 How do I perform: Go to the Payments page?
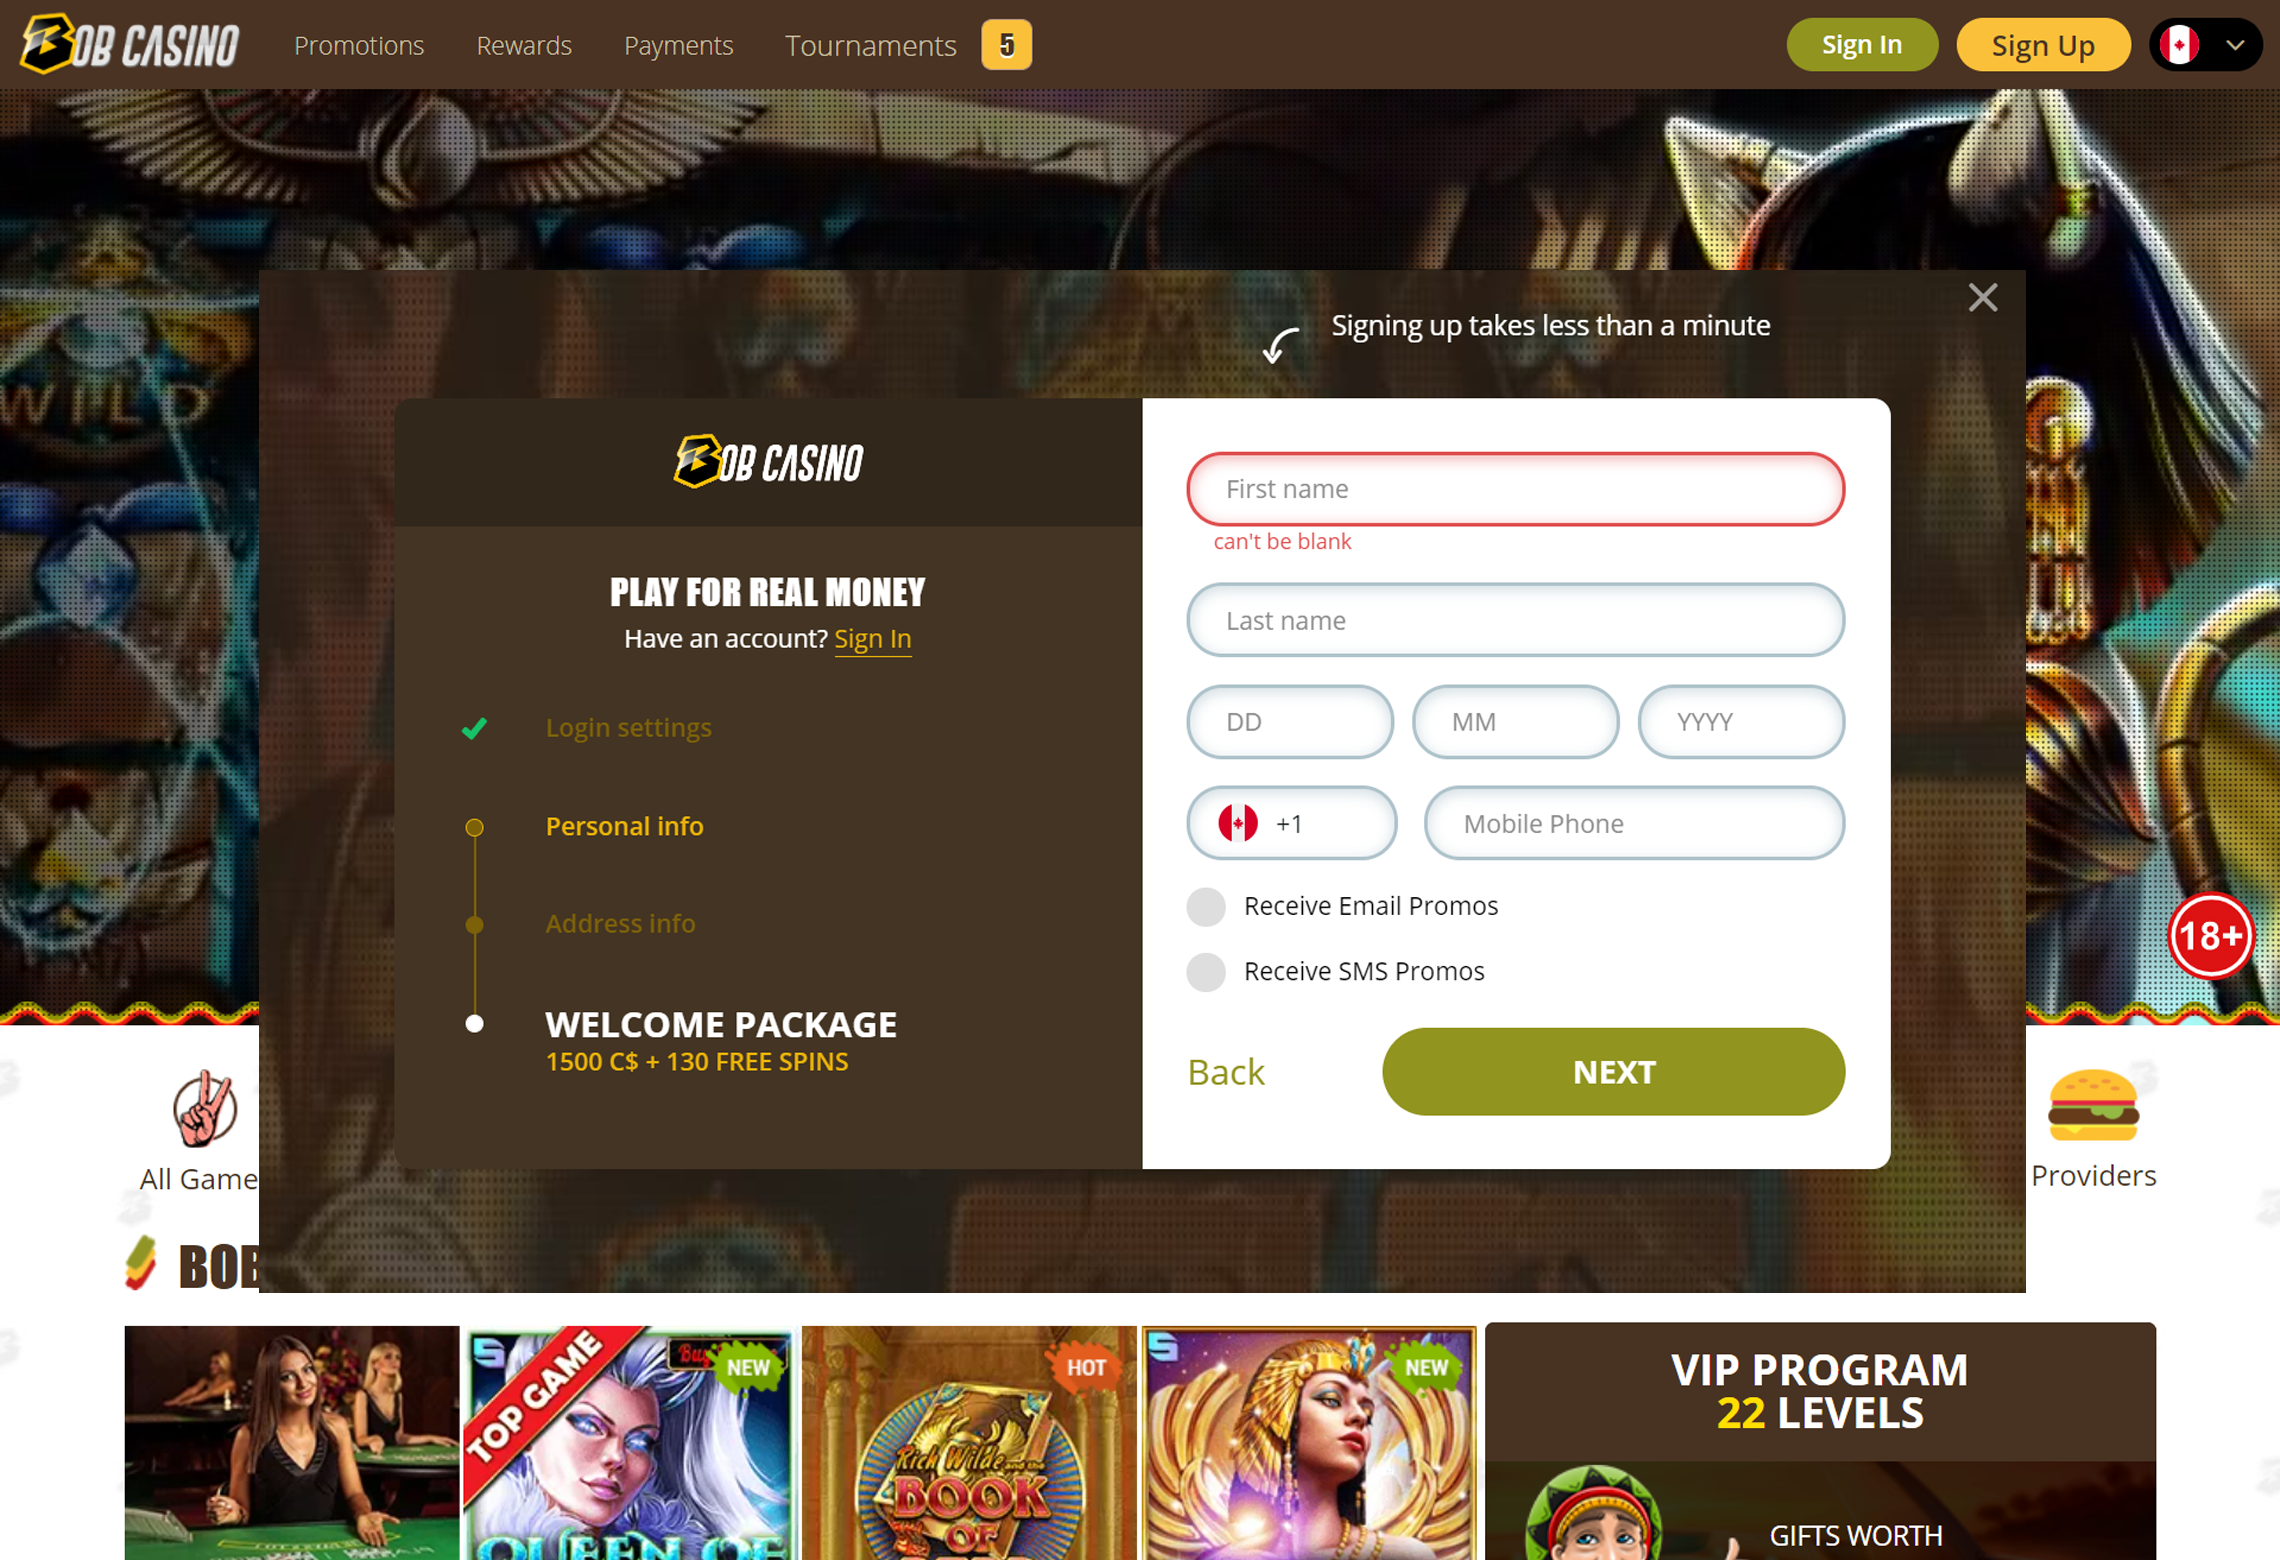678,45
